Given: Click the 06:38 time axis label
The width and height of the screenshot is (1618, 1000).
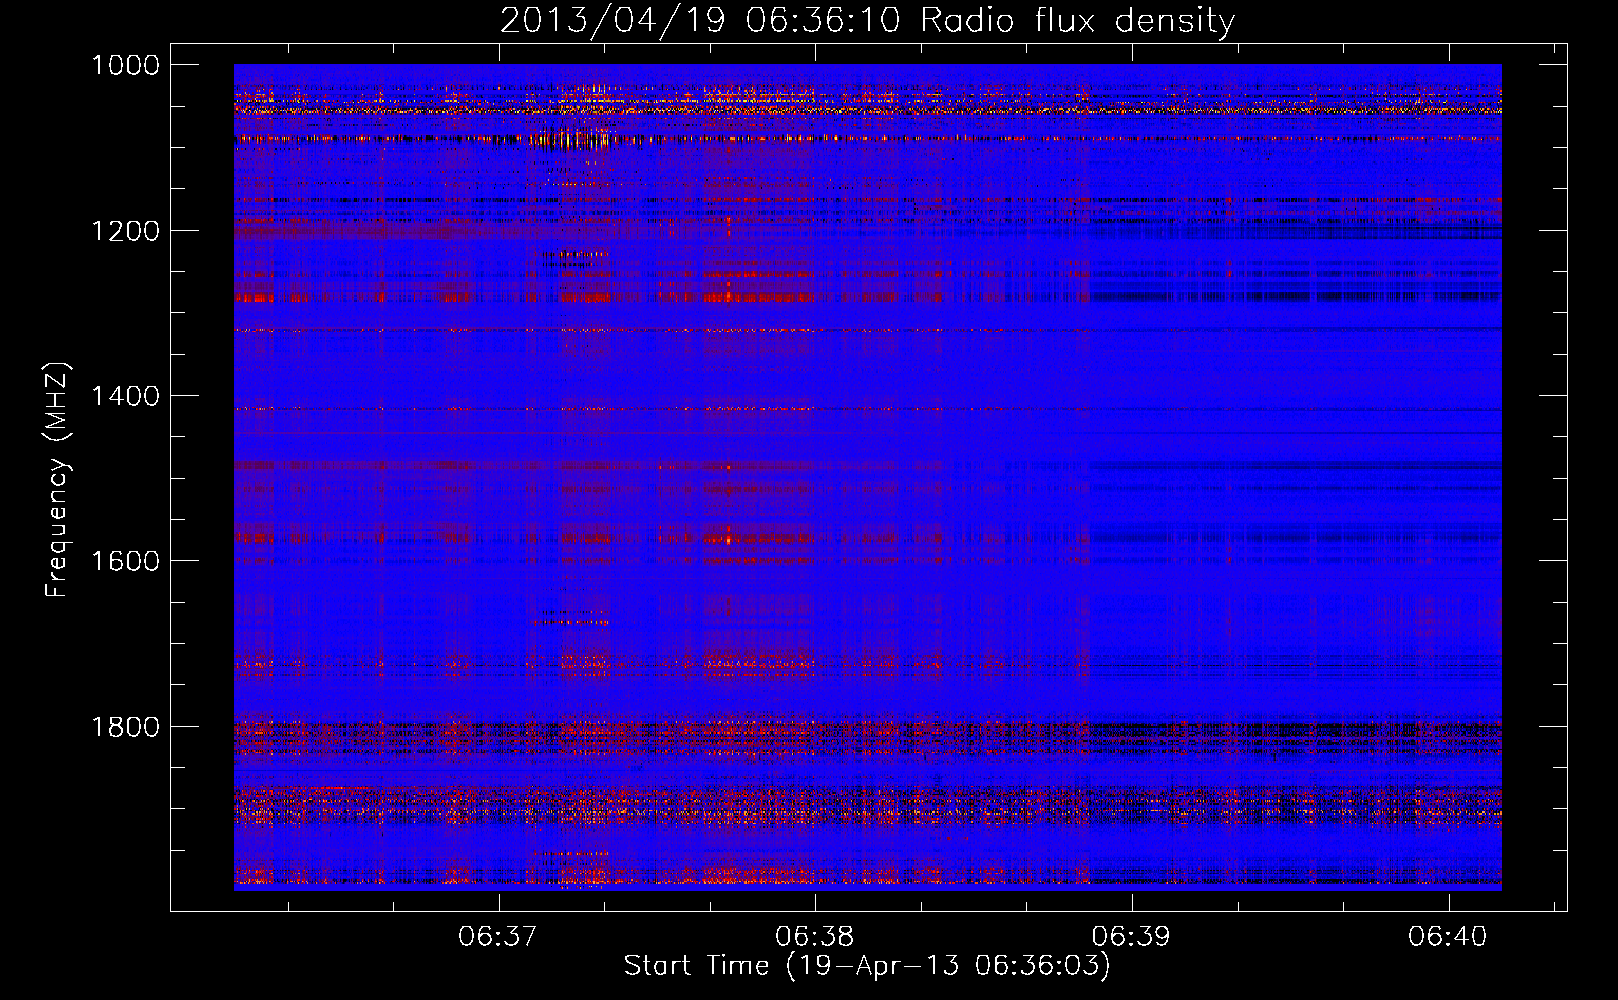Looking at the screenshot, I should (x=815, y=936).
